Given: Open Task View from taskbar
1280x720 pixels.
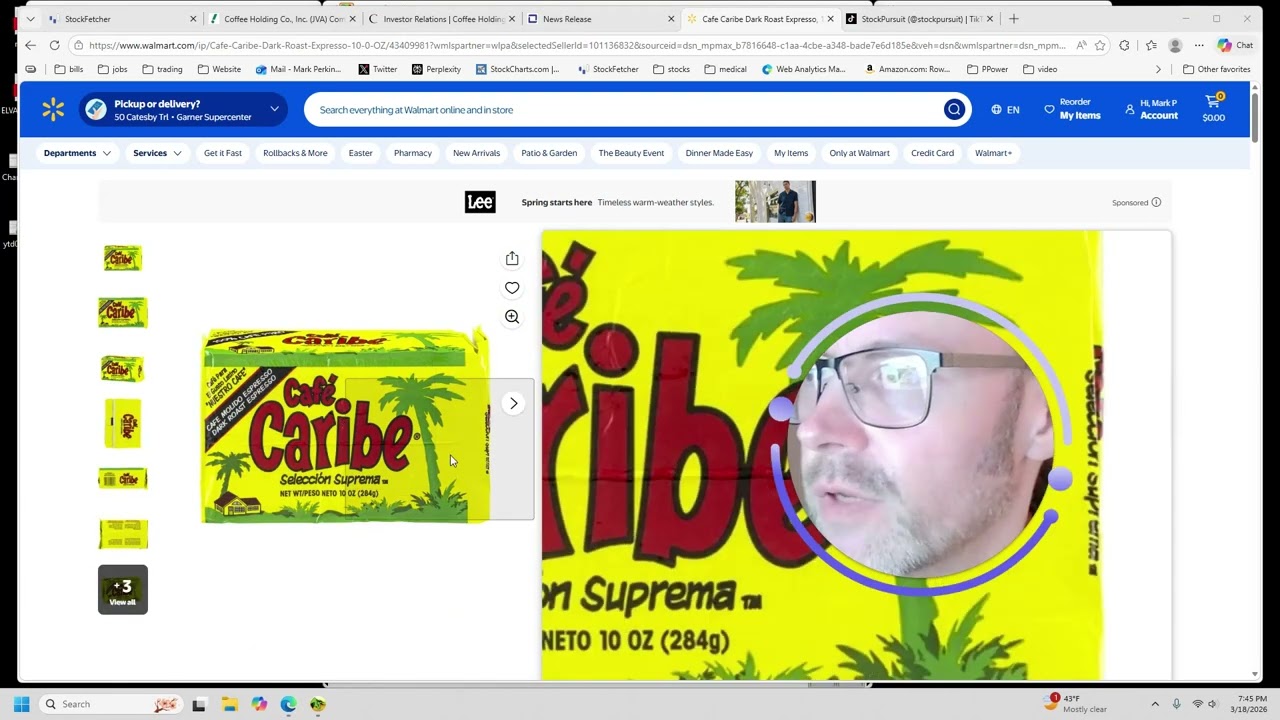Looking at the screenshot, I should [x=199, y=704].
